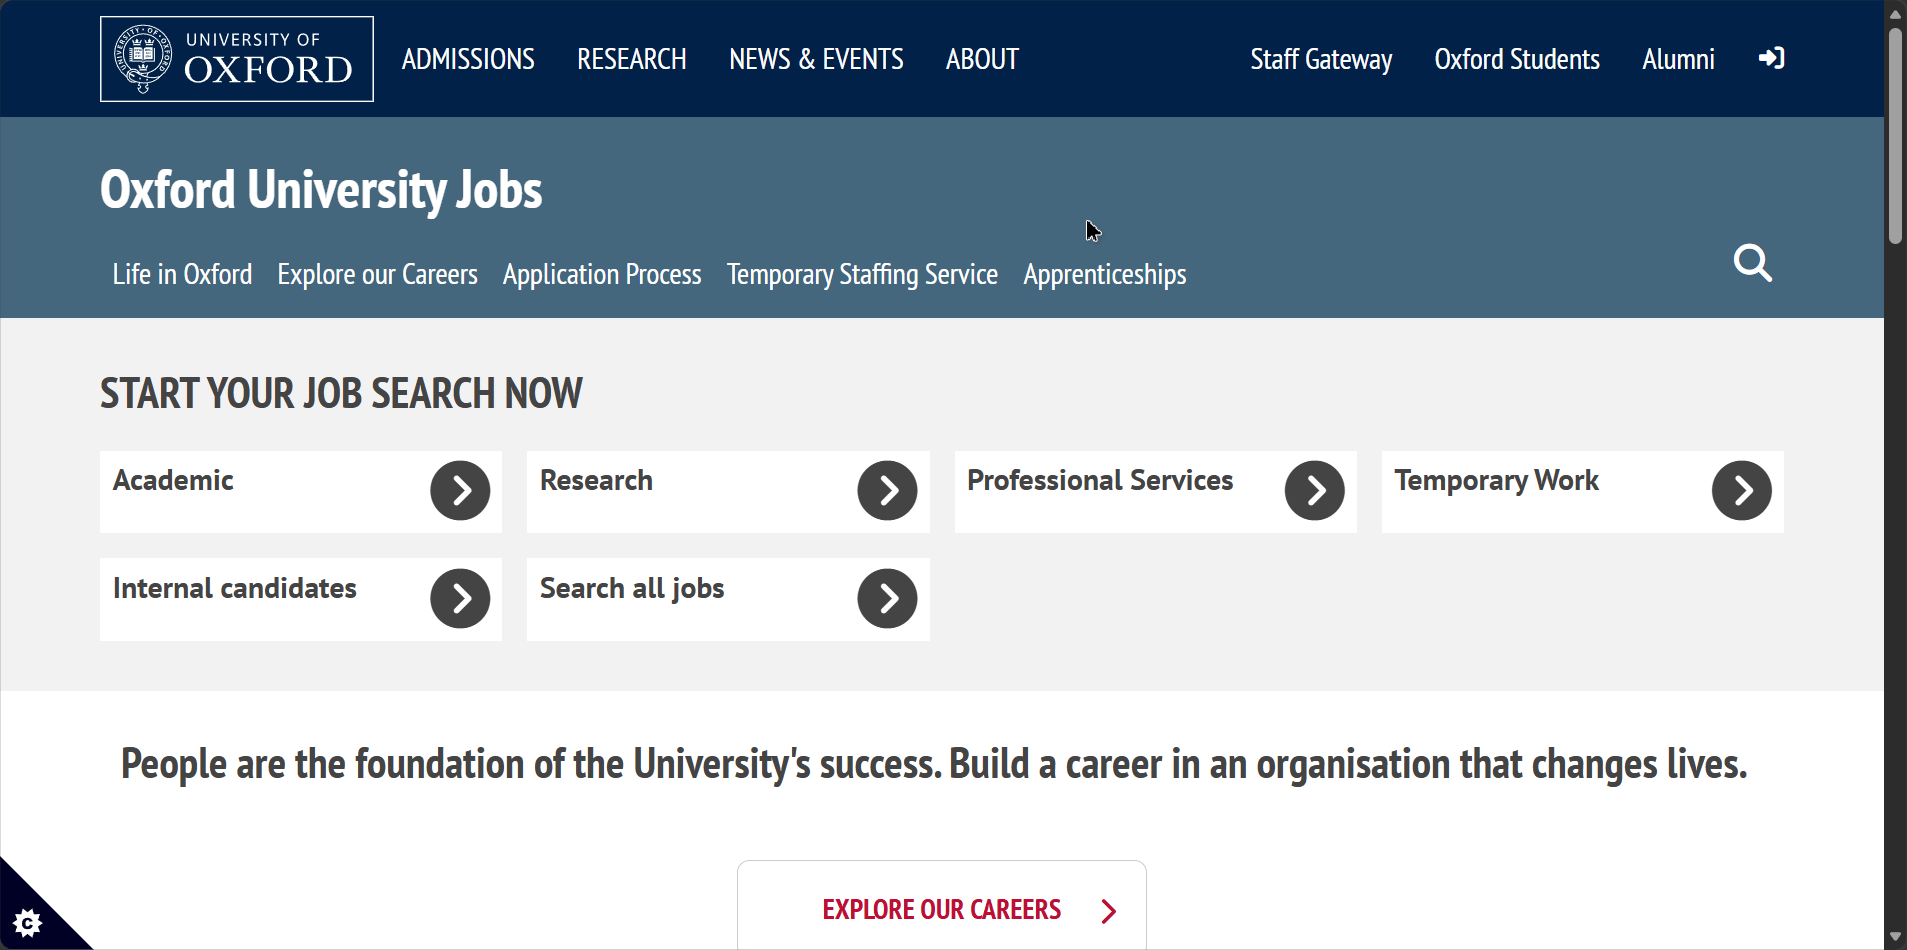Open Temporary Staffing Service page
The width and height of the screenshot is (1907, 950).
click(862, 274)
